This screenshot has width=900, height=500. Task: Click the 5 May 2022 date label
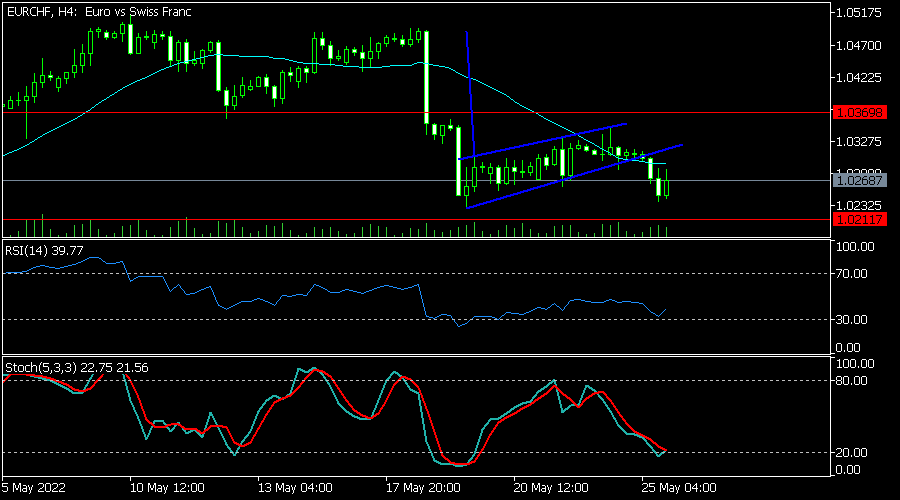click(x=33, y=488)
